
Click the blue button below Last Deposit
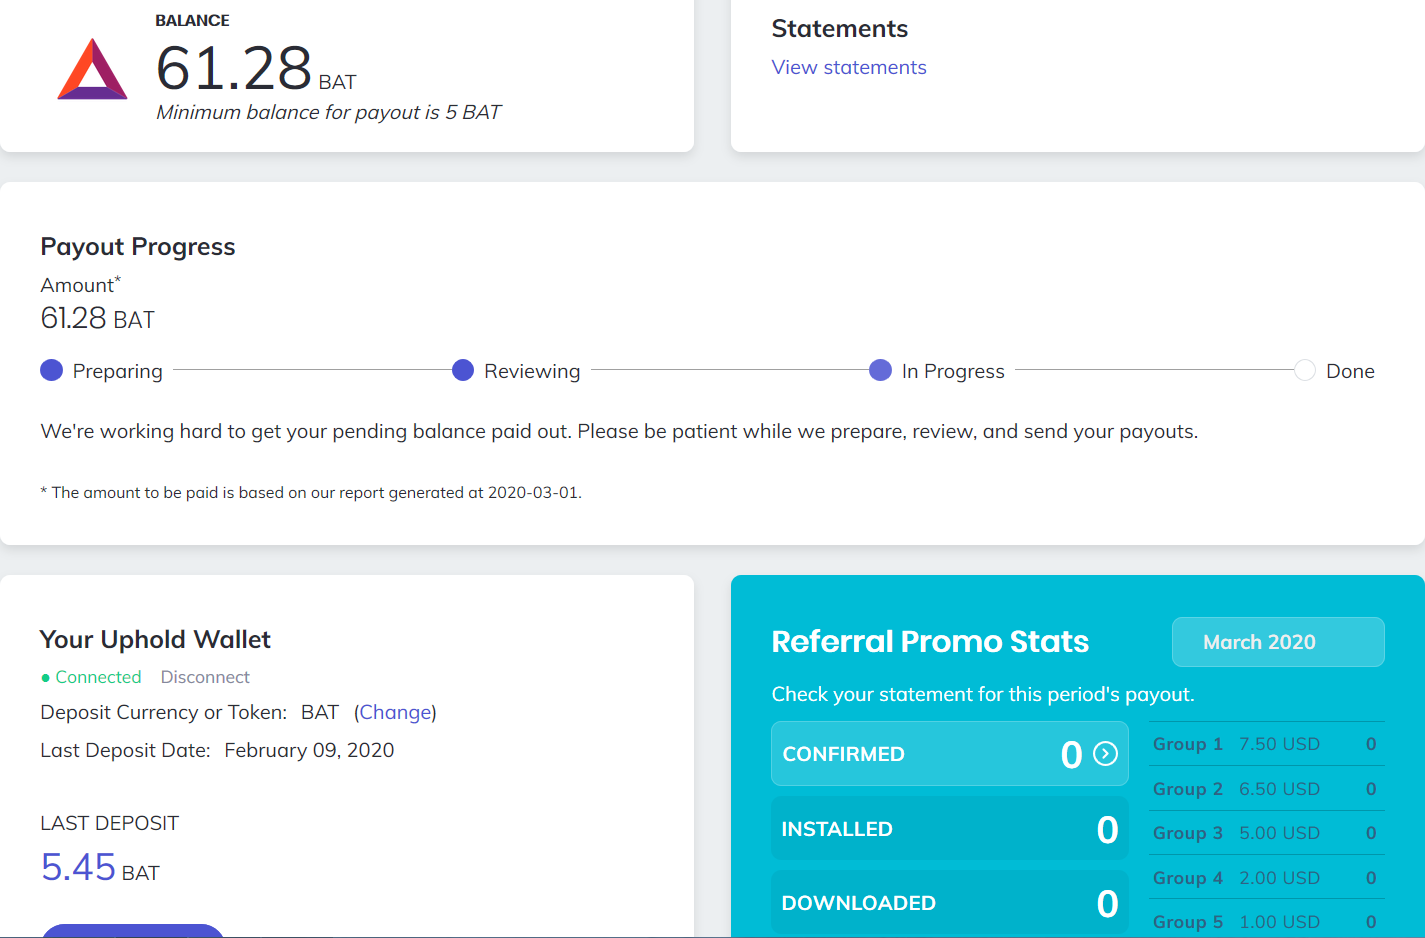(132, 931)
